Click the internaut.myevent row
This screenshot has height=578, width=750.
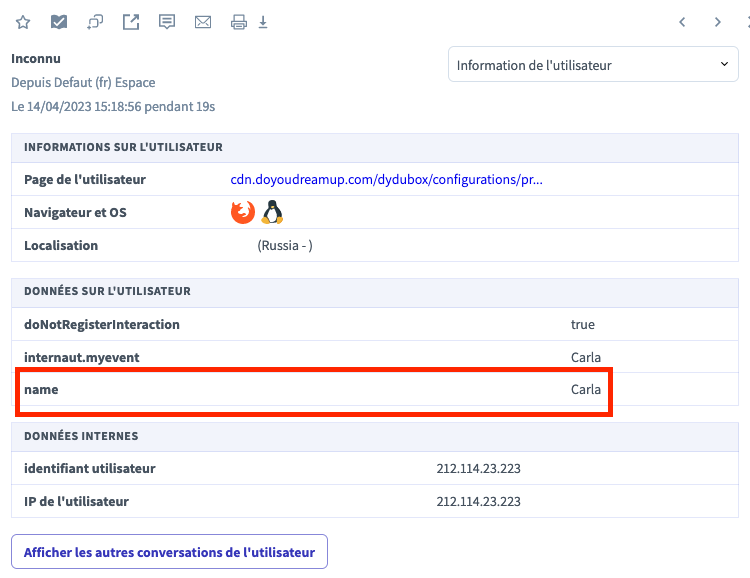point(313,357)
